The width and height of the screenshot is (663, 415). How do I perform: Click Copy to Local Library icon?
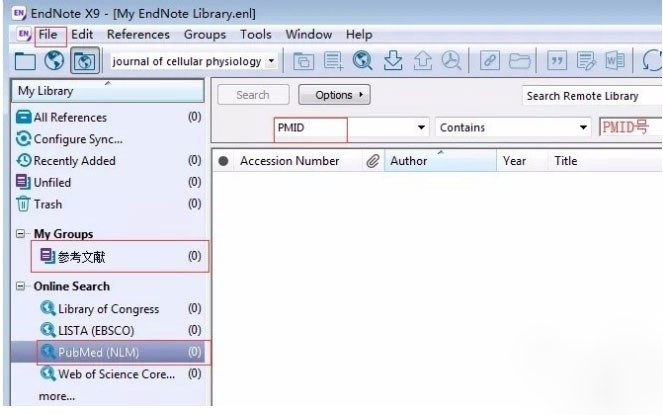pos(304,61)
